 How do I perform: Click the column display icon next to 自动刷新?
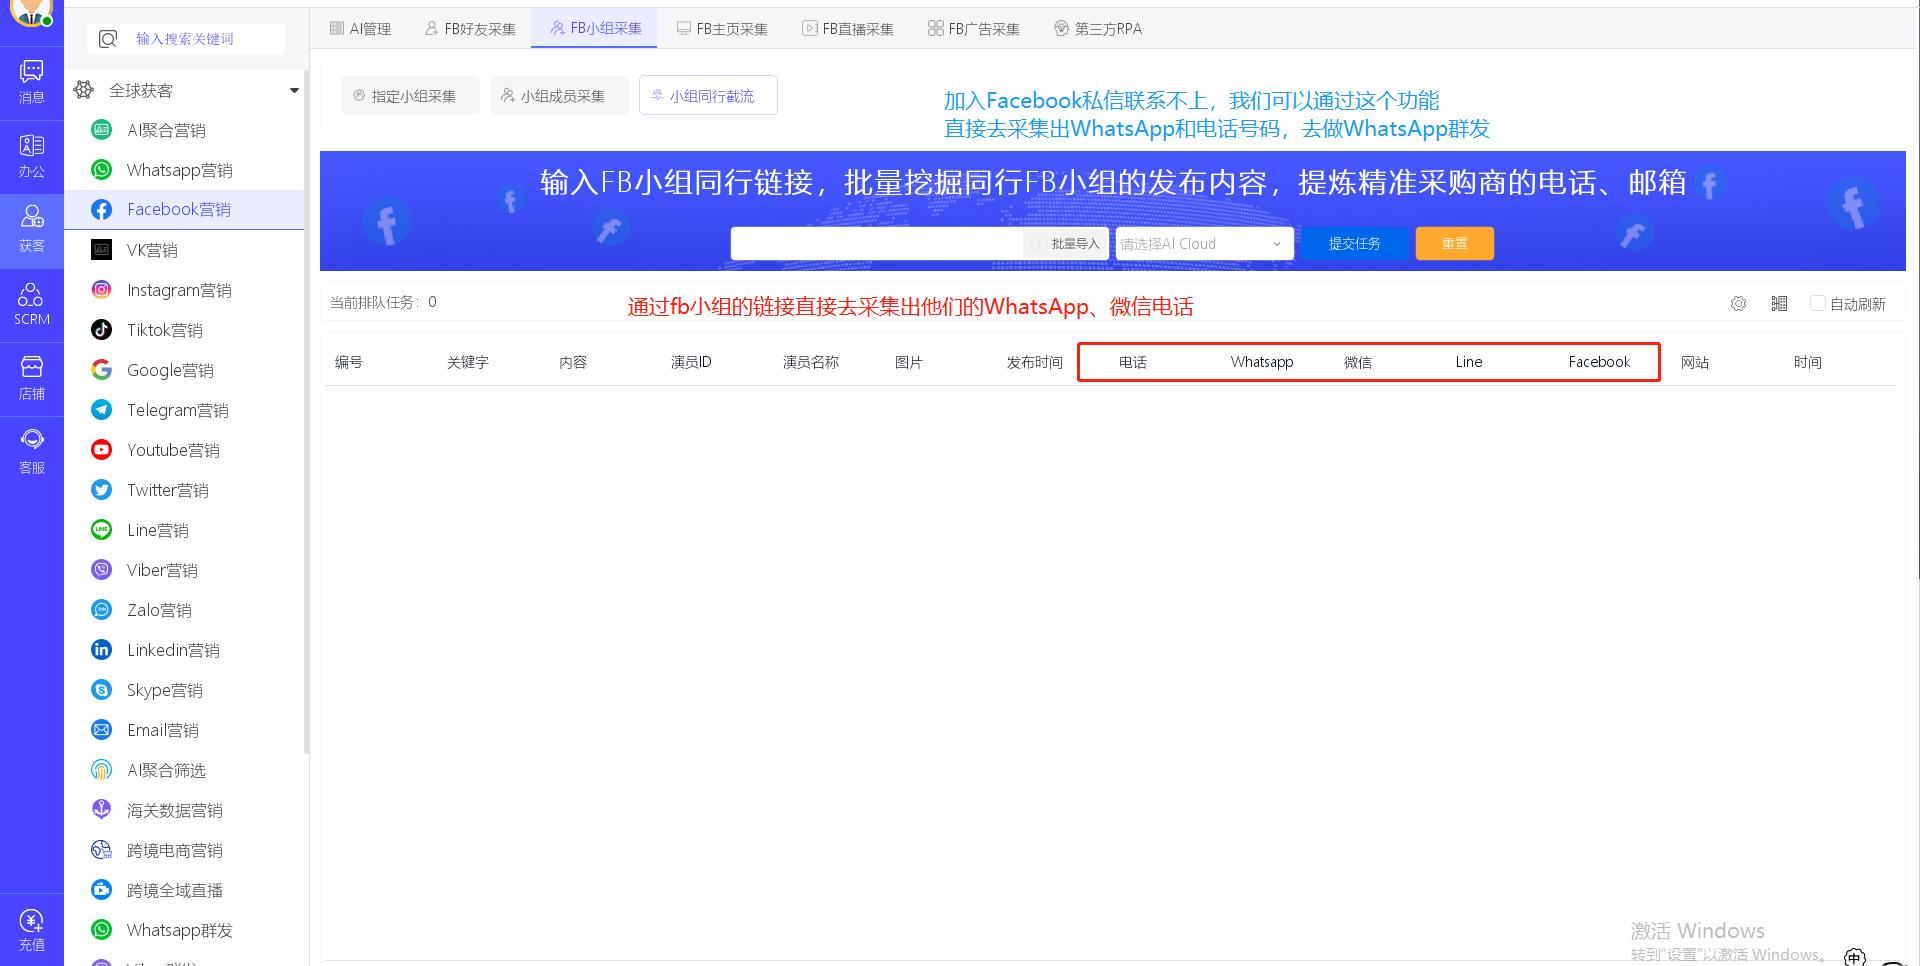point(1779,303)
